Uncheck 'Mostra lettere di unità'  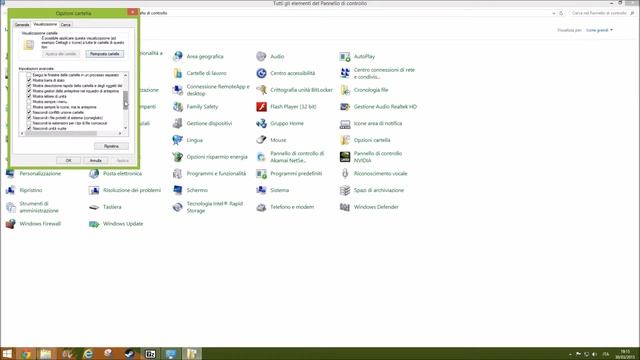[x=29, y=96]
